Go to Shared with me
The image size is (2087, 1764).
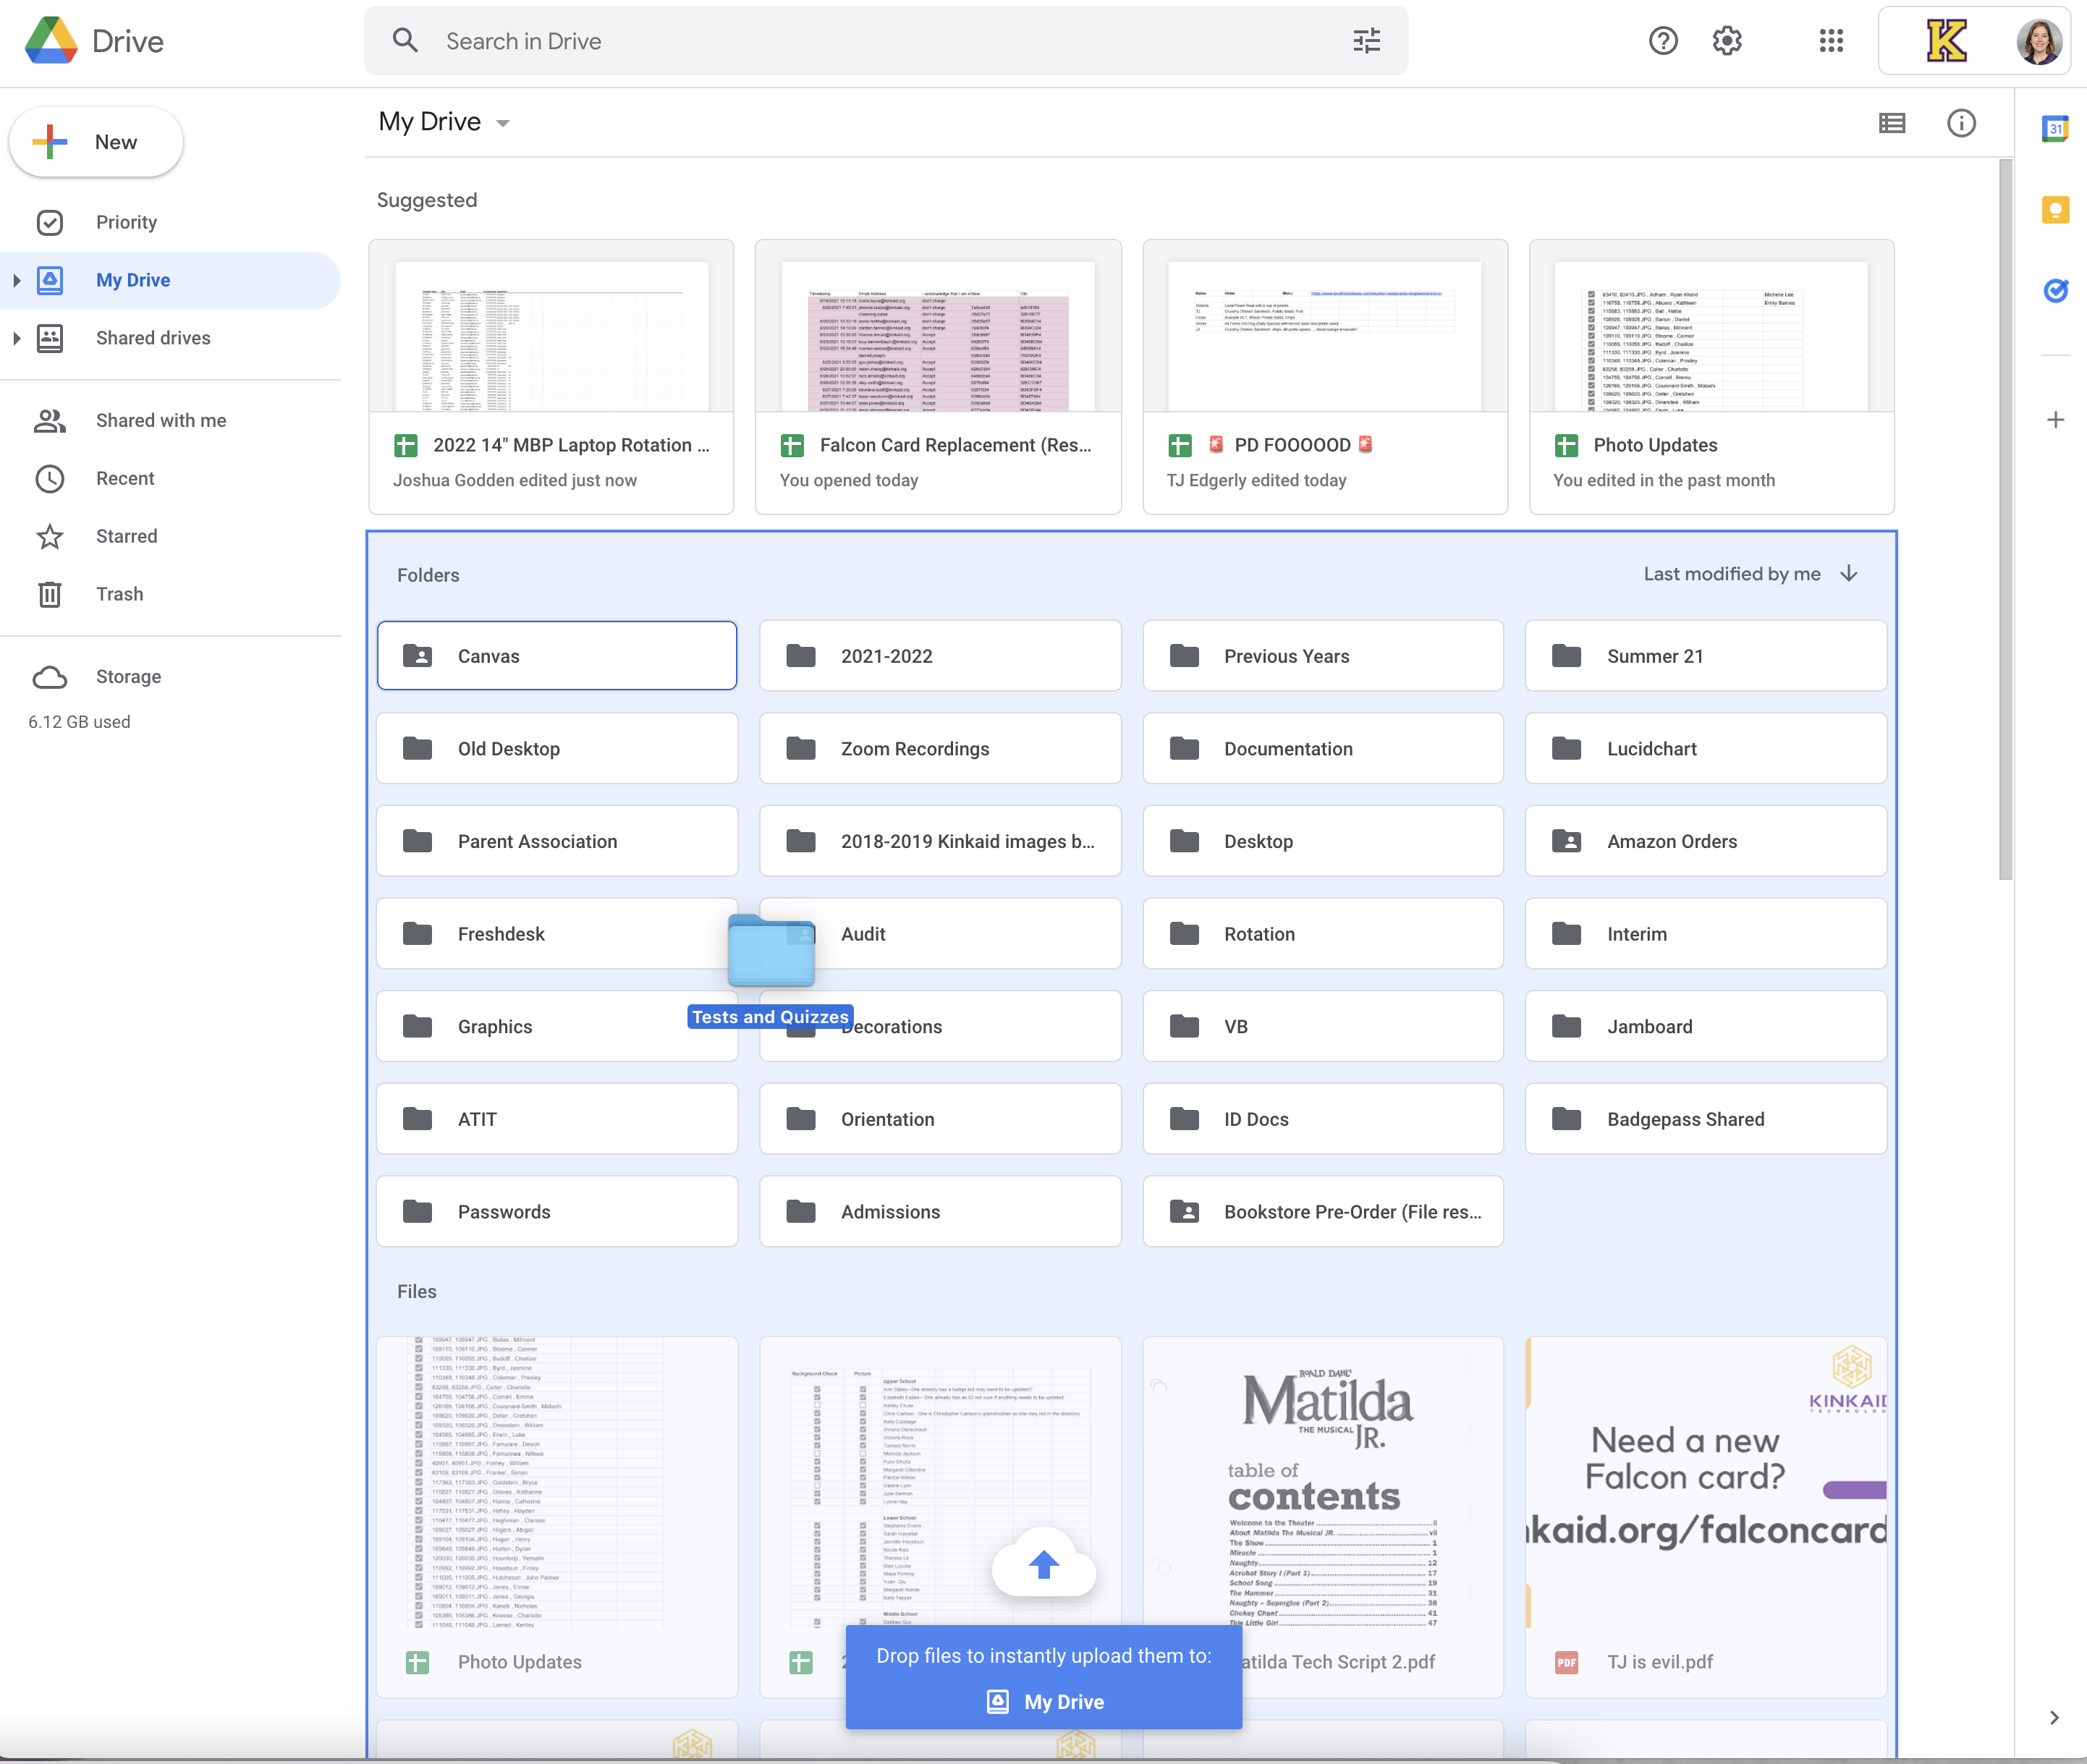point(160,421)
